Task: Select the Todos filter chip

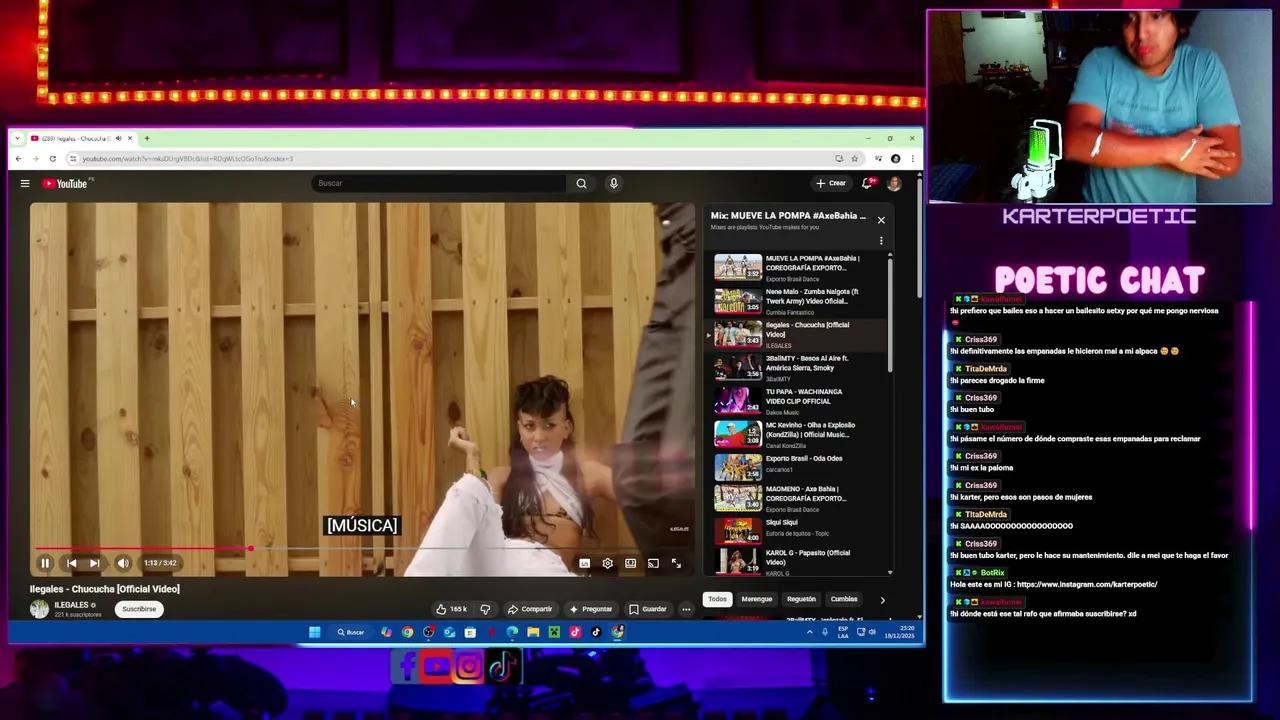Action: point(717,599)
